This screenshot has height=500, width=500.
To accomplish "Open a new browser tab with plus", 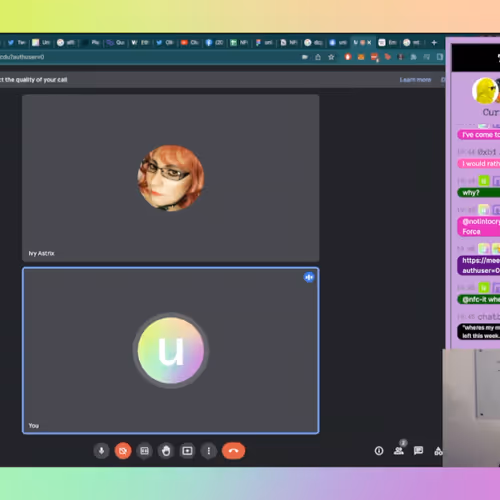I will [x=434, y=43].
